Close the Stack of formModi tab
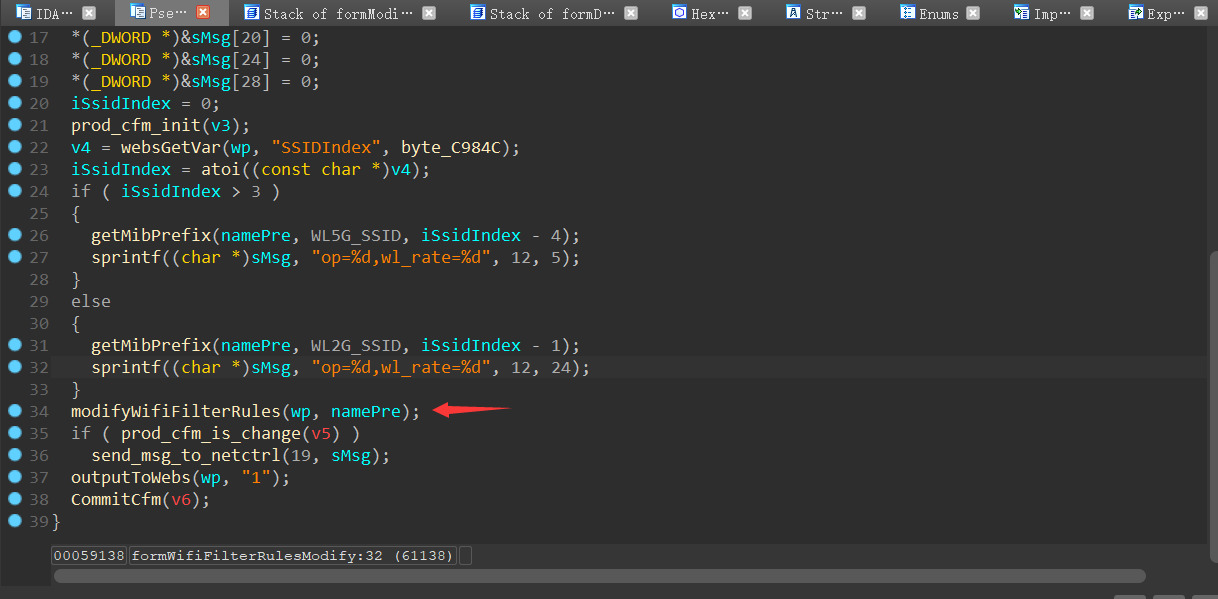 tap(429, 13)
